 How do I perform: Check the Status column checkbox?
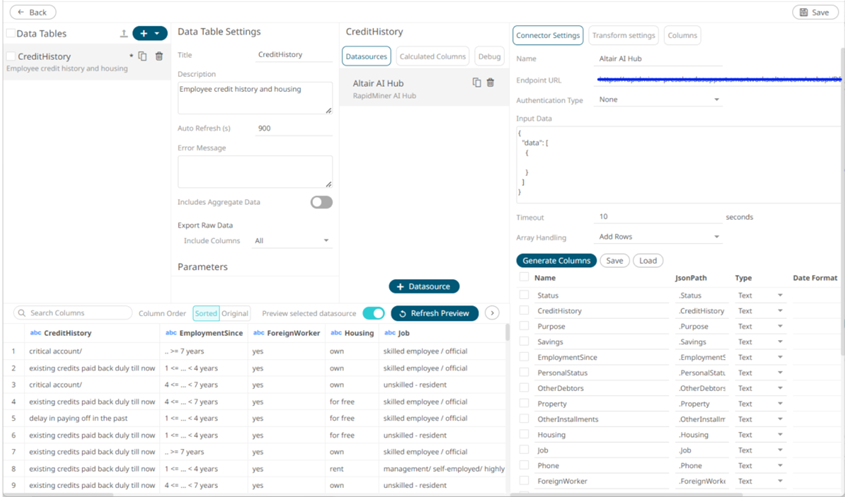tap(524, 295)
